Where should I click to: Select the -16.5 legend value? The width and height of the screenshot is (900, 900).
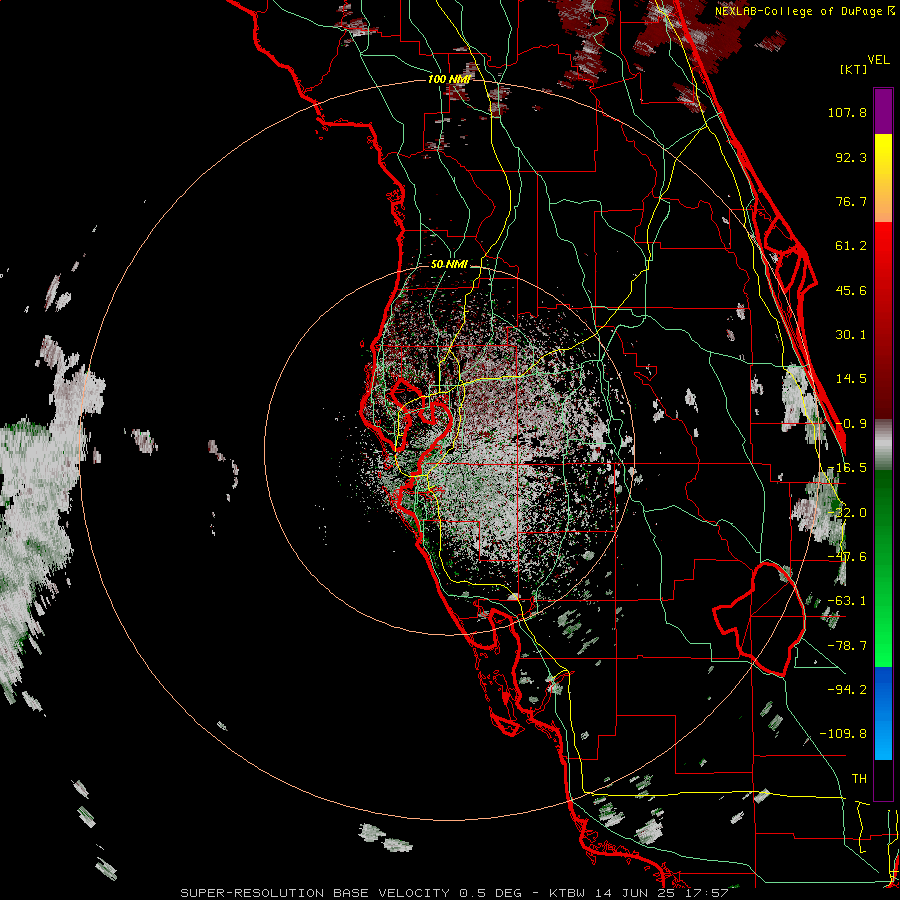[849, 468]
